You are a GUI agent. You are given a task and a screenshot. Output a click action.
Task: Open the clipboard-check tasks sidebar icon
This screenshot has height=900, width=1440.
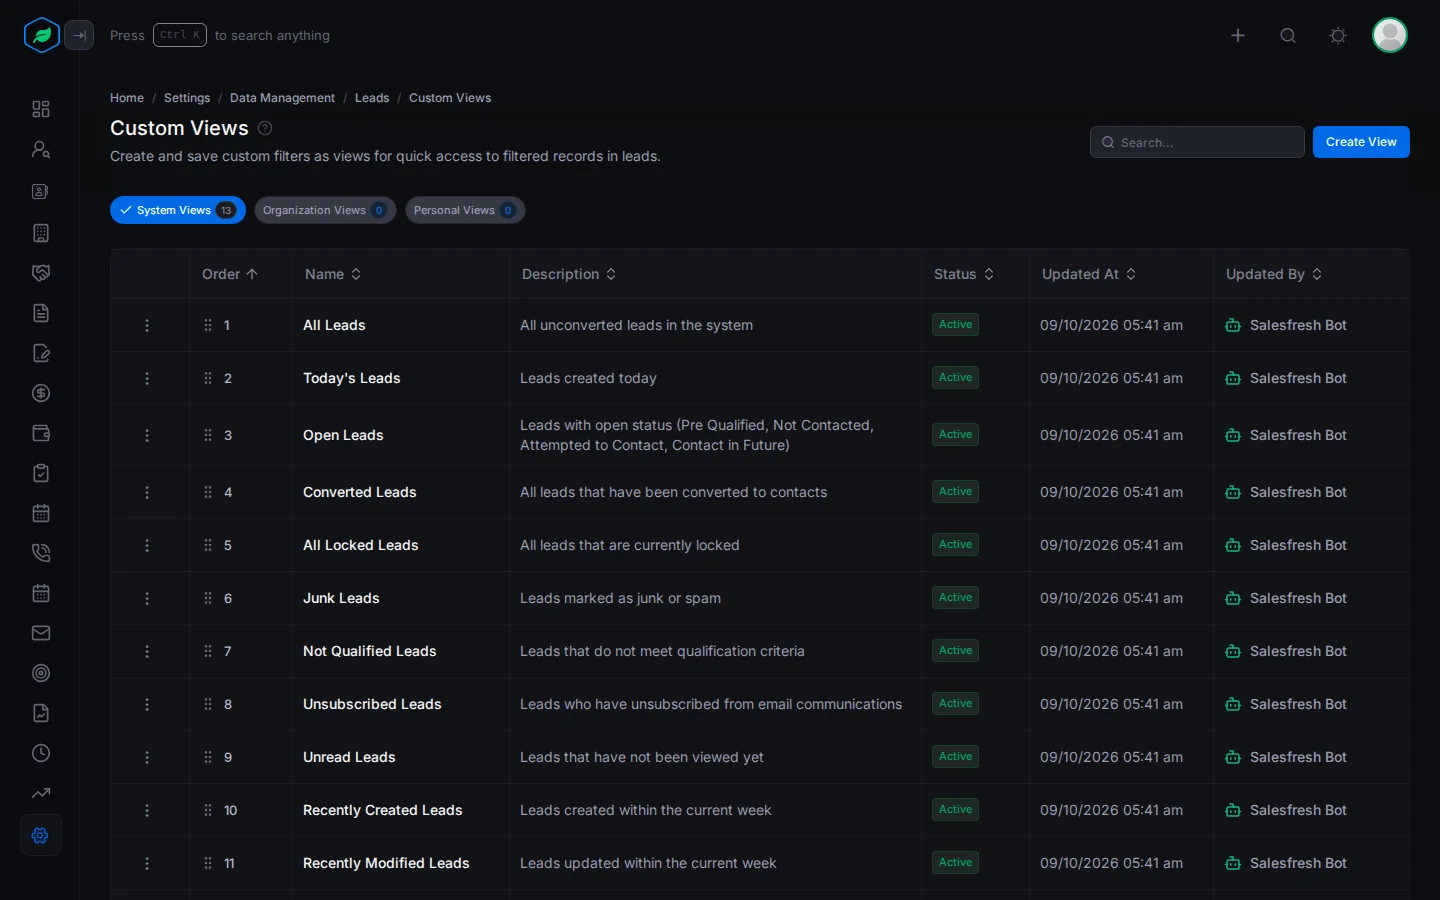(41, 473)
